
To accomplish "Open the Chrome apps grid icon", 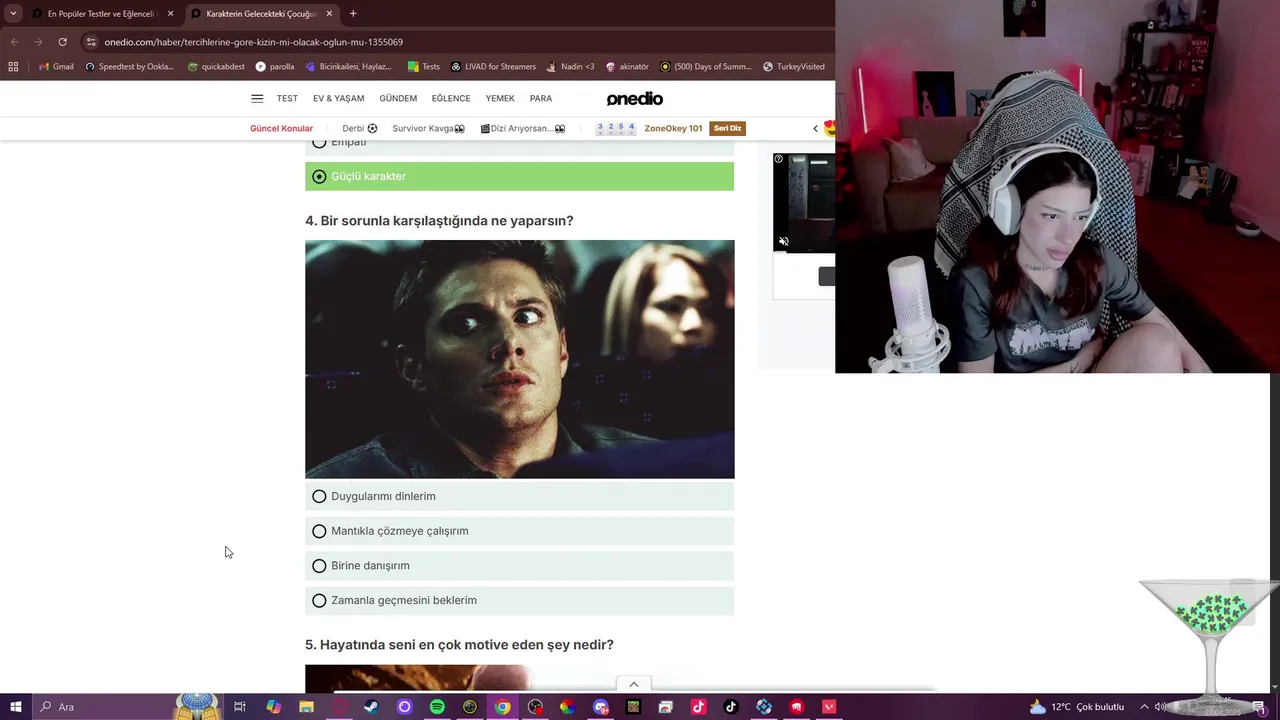I will 13,67.
